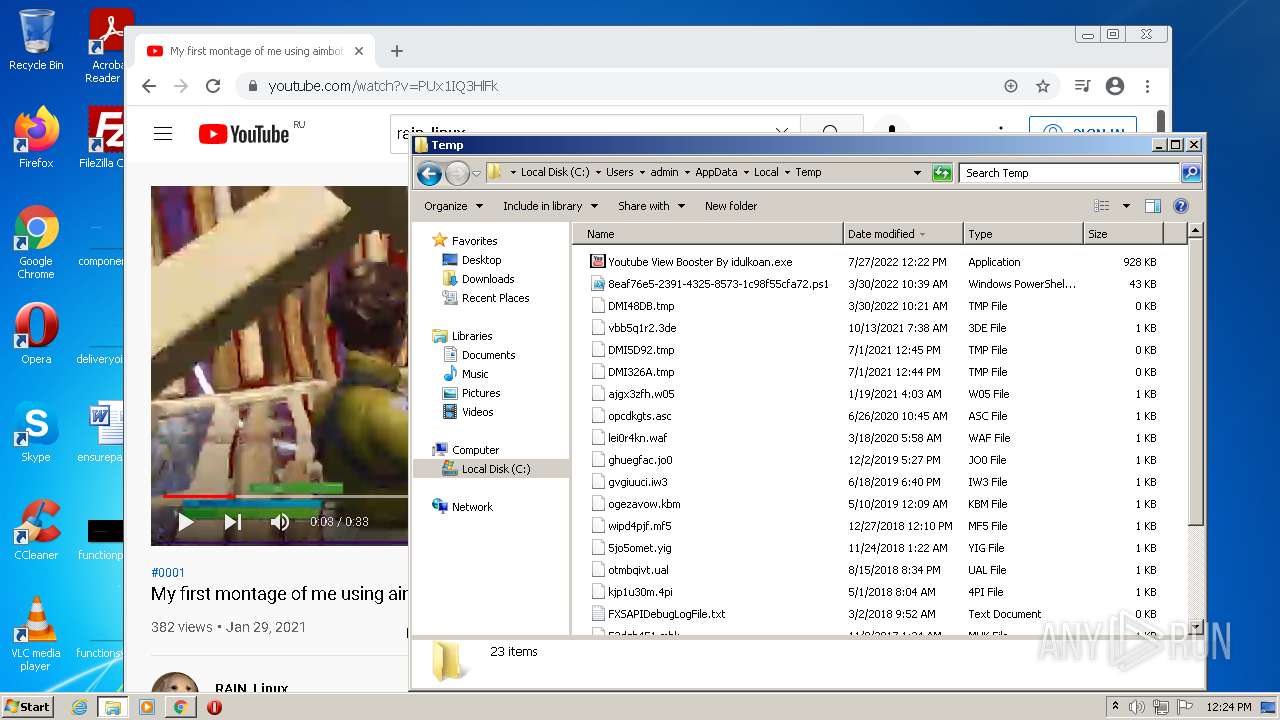1280x720 pixels.
Task: Open Internet Explorer in taskbar
Action: click(x=79, y=707)
